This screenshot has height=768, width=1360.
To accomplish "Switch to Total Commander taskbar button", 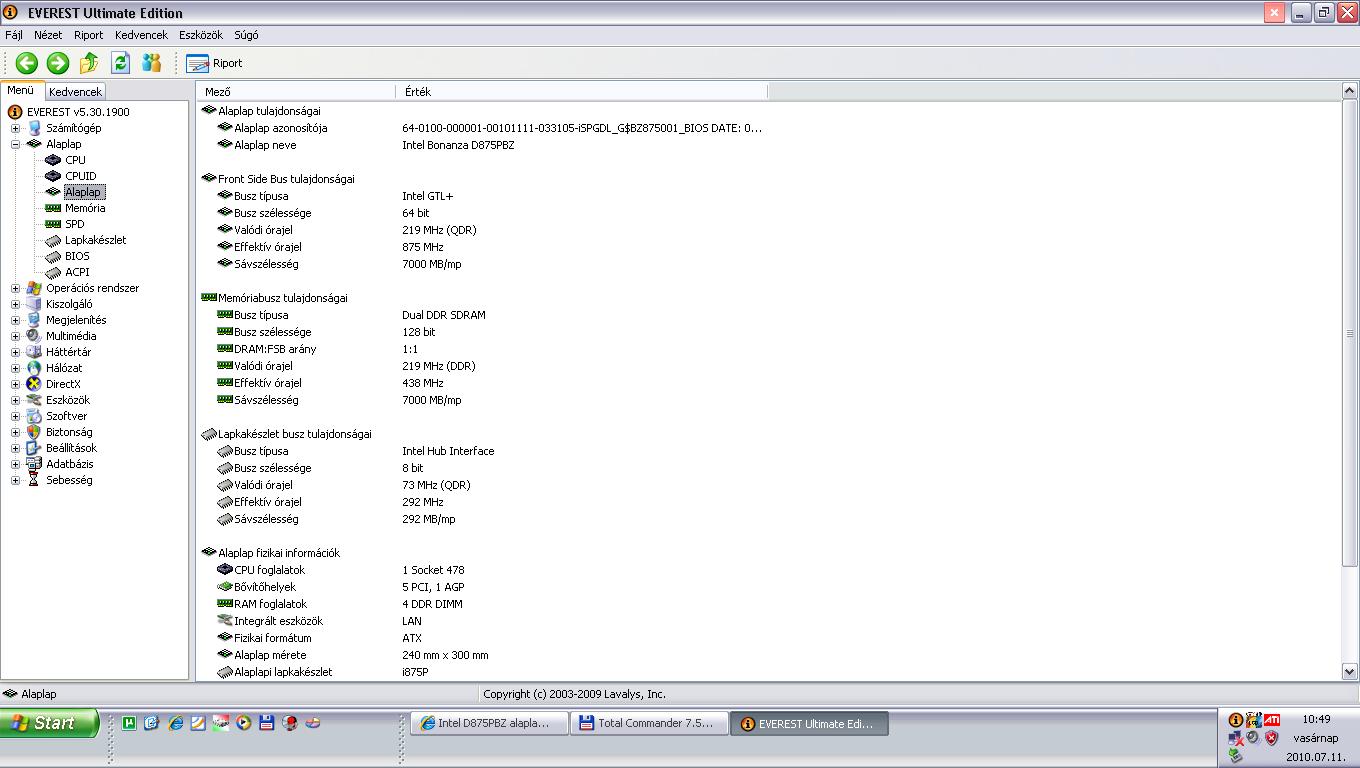I will point(649,723).
